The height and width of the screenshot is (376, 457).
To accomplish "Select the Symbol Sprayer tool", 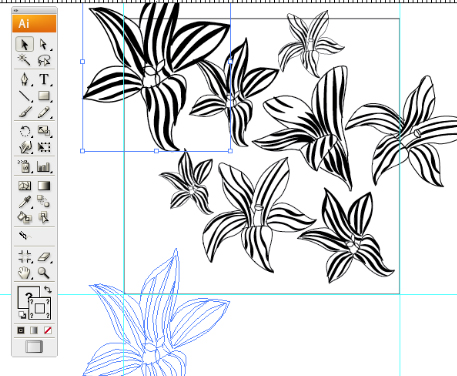I will coord(25,166).
